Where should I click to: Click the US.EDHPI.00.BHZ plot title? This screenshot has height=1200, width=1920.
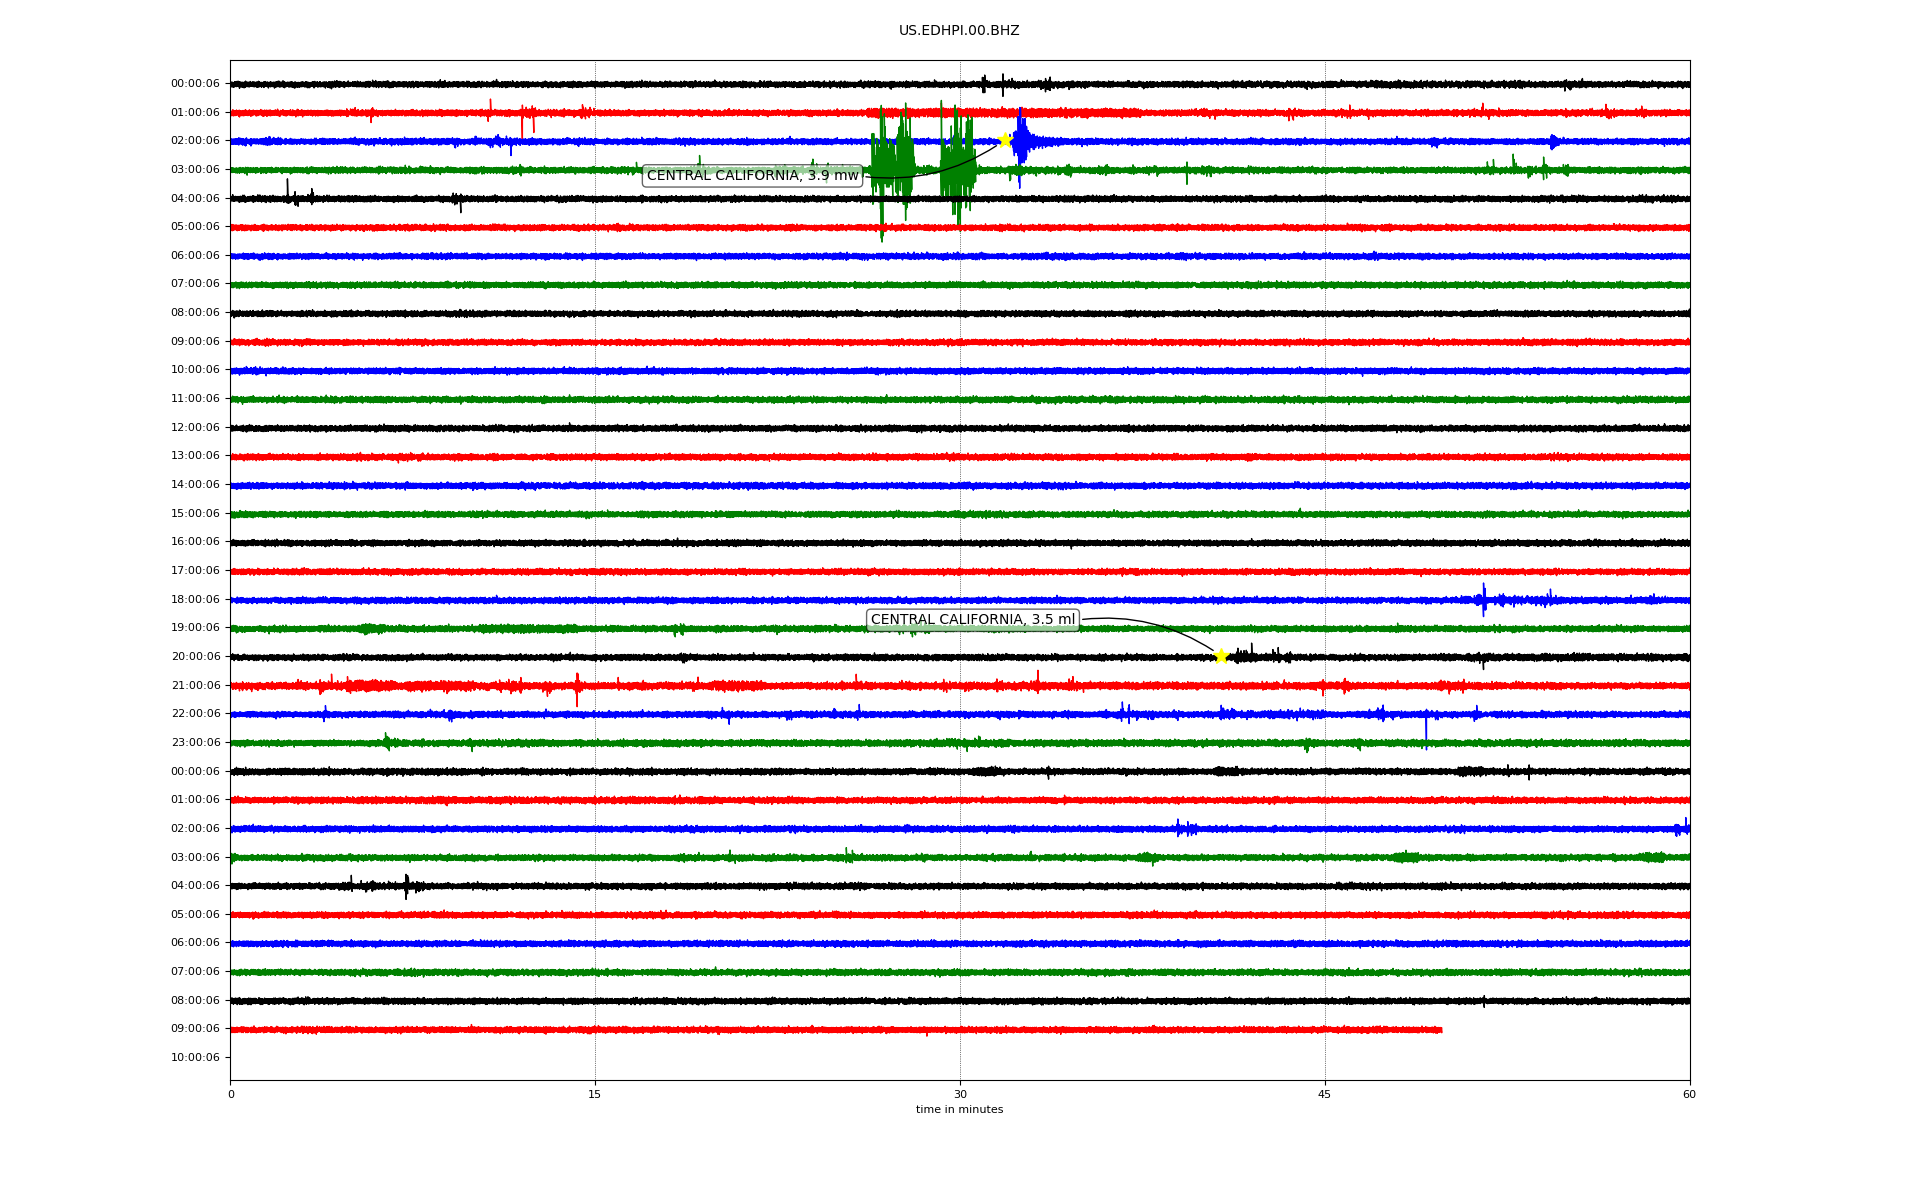click(x=958, y=31)
